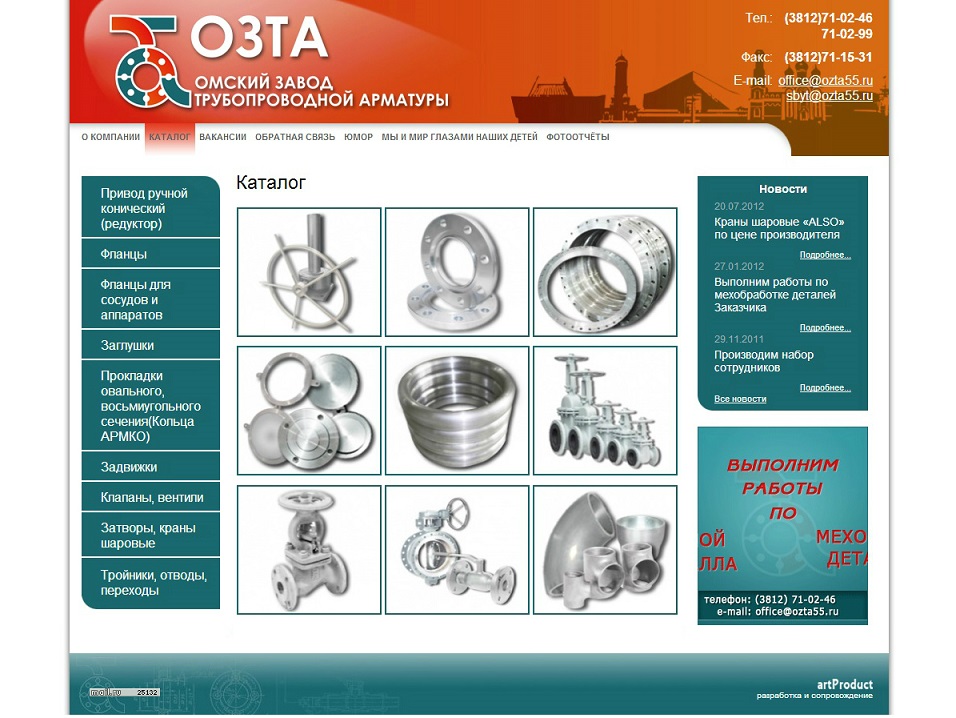The width and height of the screenshot is (956, 718).
Task: Select the Заглушки sidebar category
Action: click(x=151, y=345)
